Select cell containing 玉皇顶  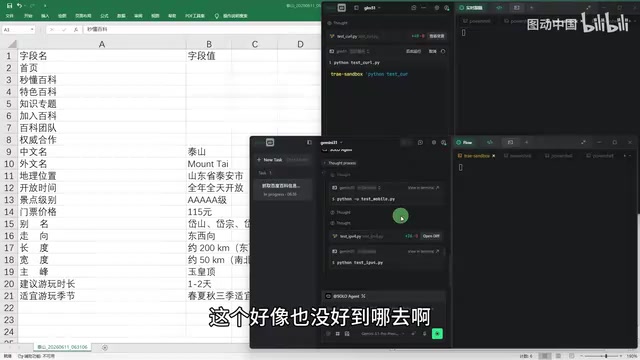tap(209, 272)
